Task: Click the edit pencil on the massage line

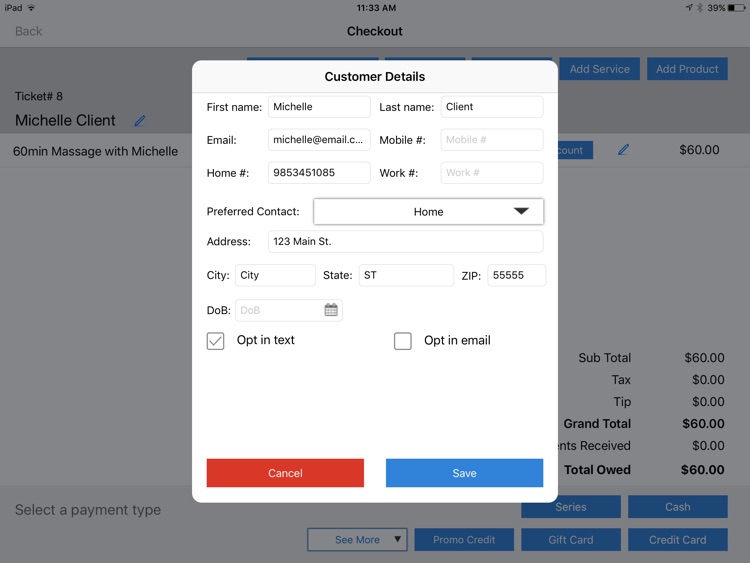Action: 623,150
